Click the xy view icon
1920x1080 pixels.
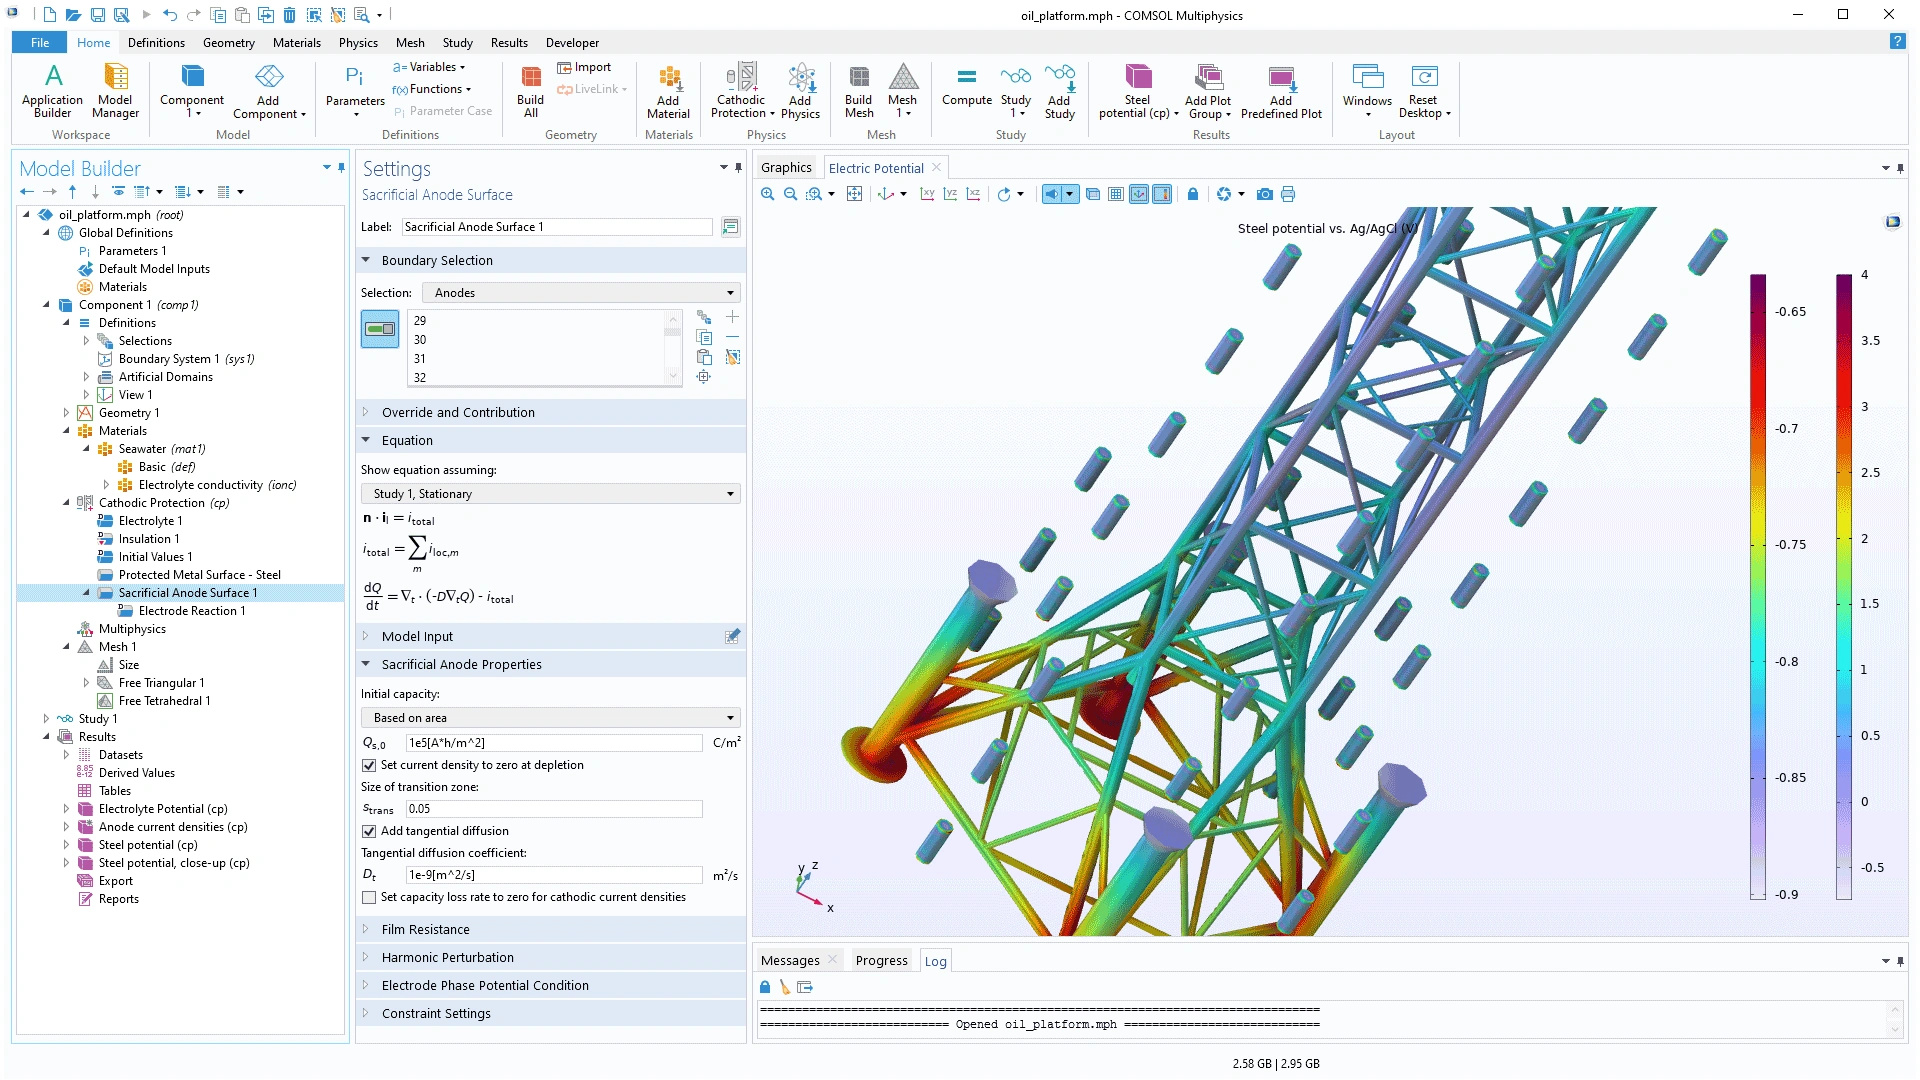927,194
